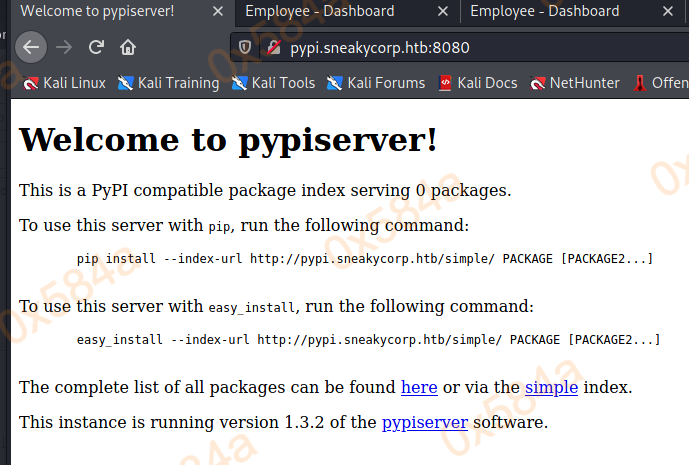This screenshot has width=689, height=465.
Task: Open the Kali Training bookmark
Action: pyautogui.click(x=168, y=83)
